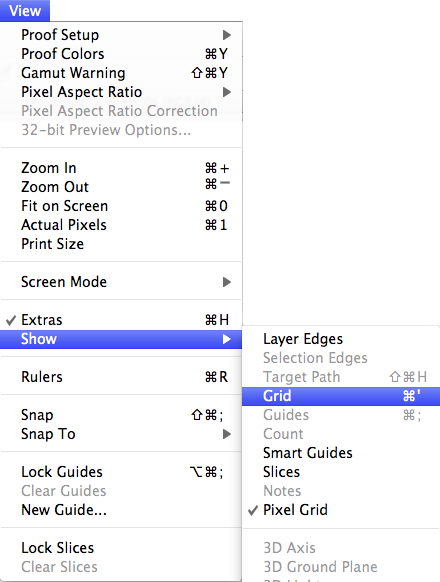Expand the Proof Setup submenu

121,35
